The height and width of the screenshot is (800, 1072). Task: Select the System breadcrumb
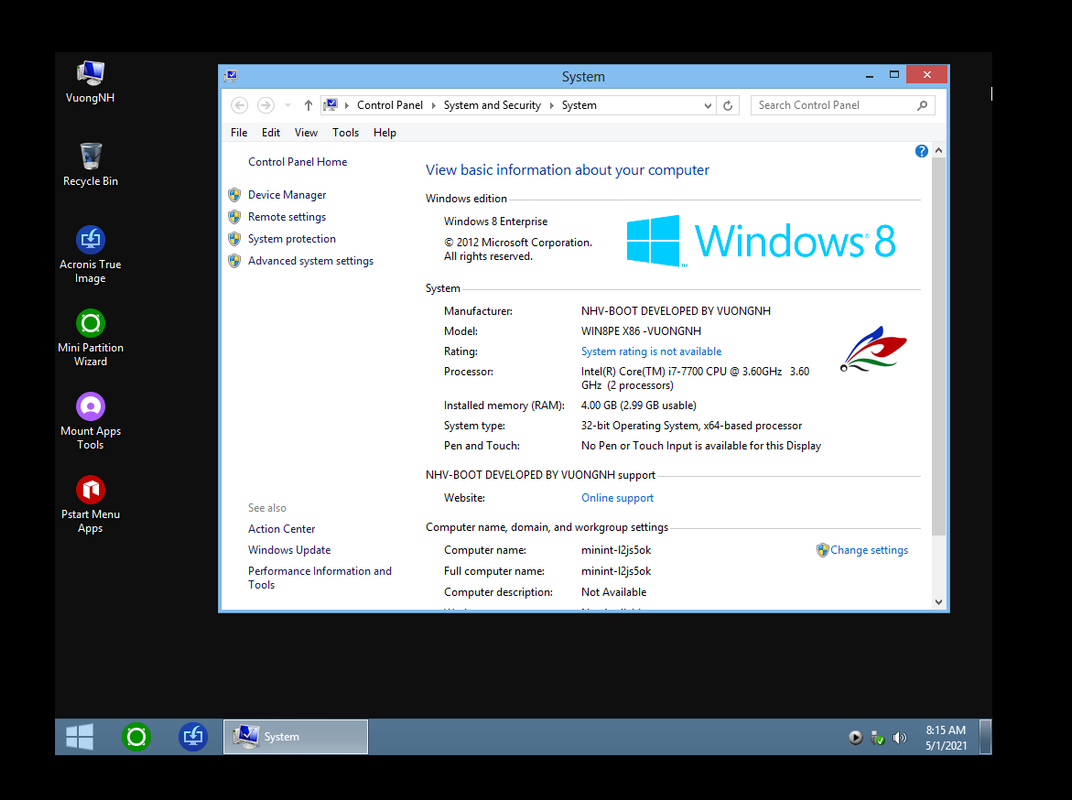pyautogui.click(x=579, y=105)
